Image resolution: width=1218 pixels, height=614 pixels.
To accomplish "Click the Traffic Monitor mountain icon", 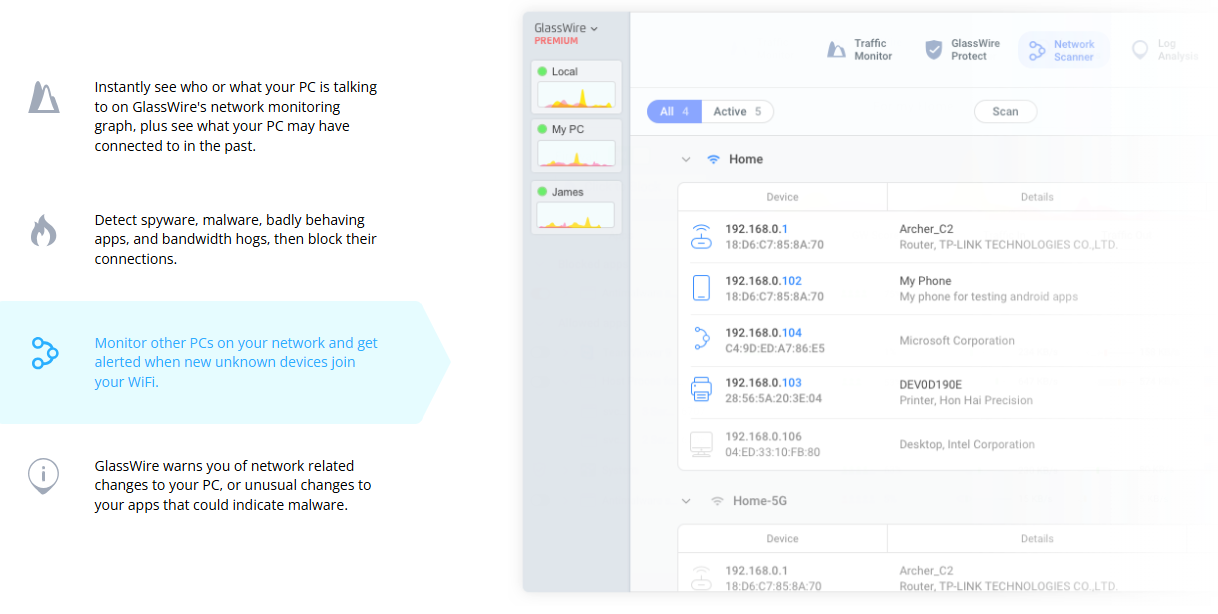I will [x=836, y=50].
